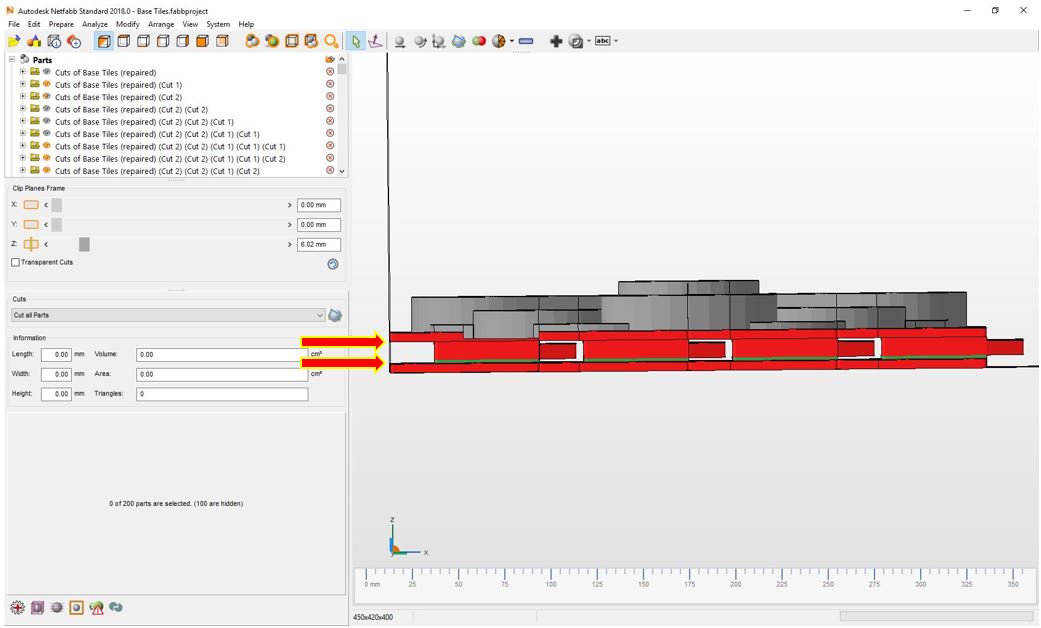Click the Z clip plane slider handle
The image size is (1041, 628).
click(84, 244)
